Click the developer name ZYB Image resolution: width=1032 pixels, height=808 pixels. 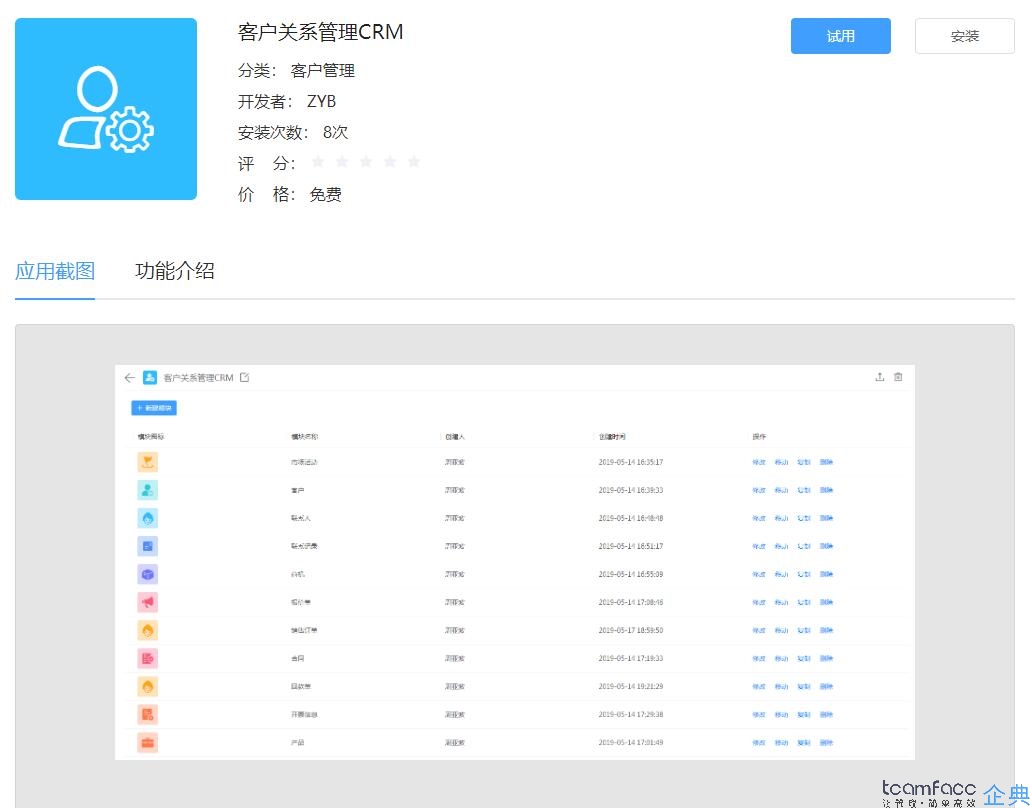pyautogui.click(x=321, y=101)
